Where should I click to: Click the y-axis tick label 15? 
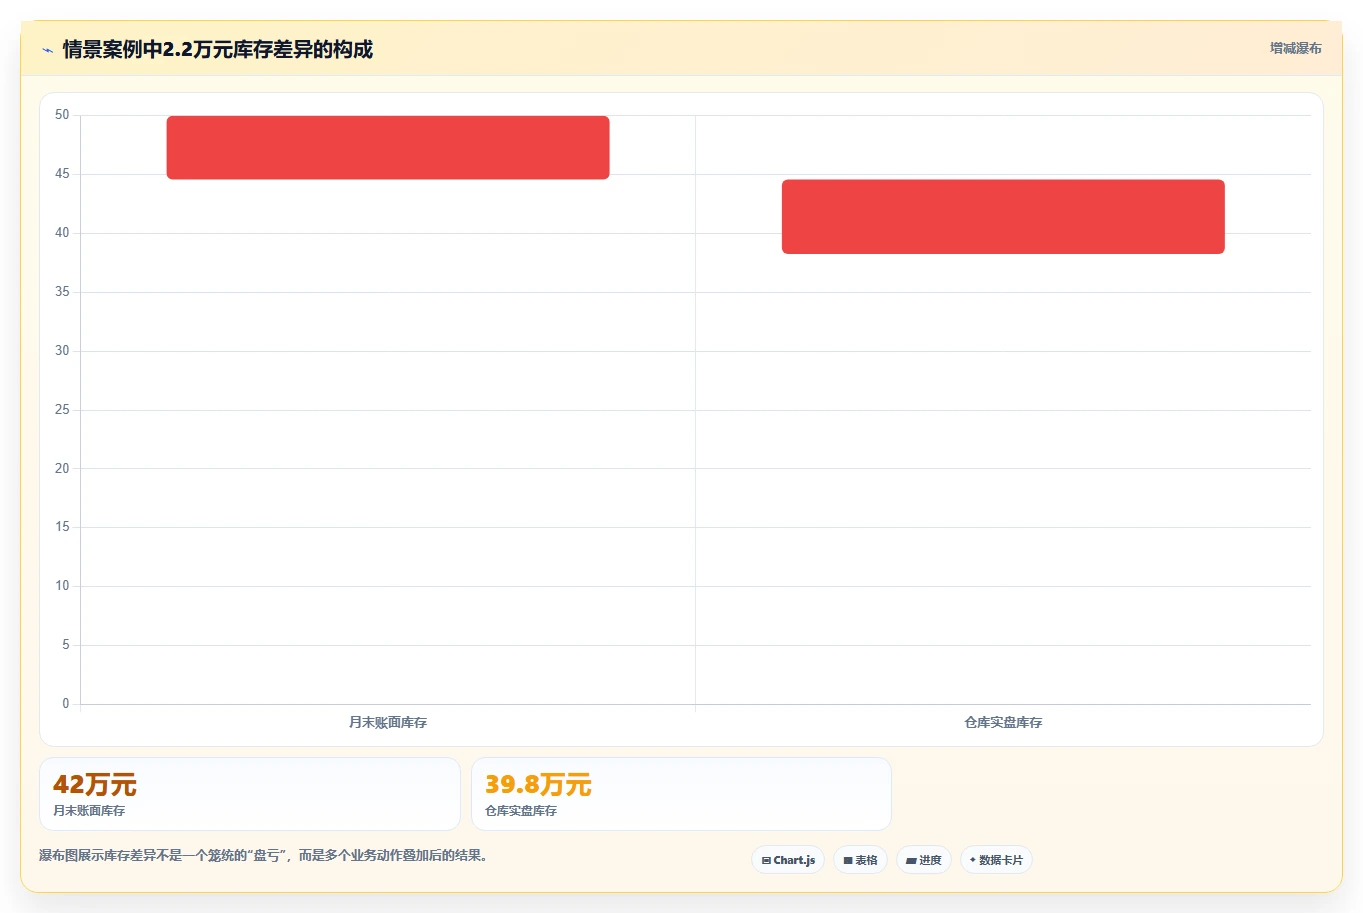click(x=62, y=527)
